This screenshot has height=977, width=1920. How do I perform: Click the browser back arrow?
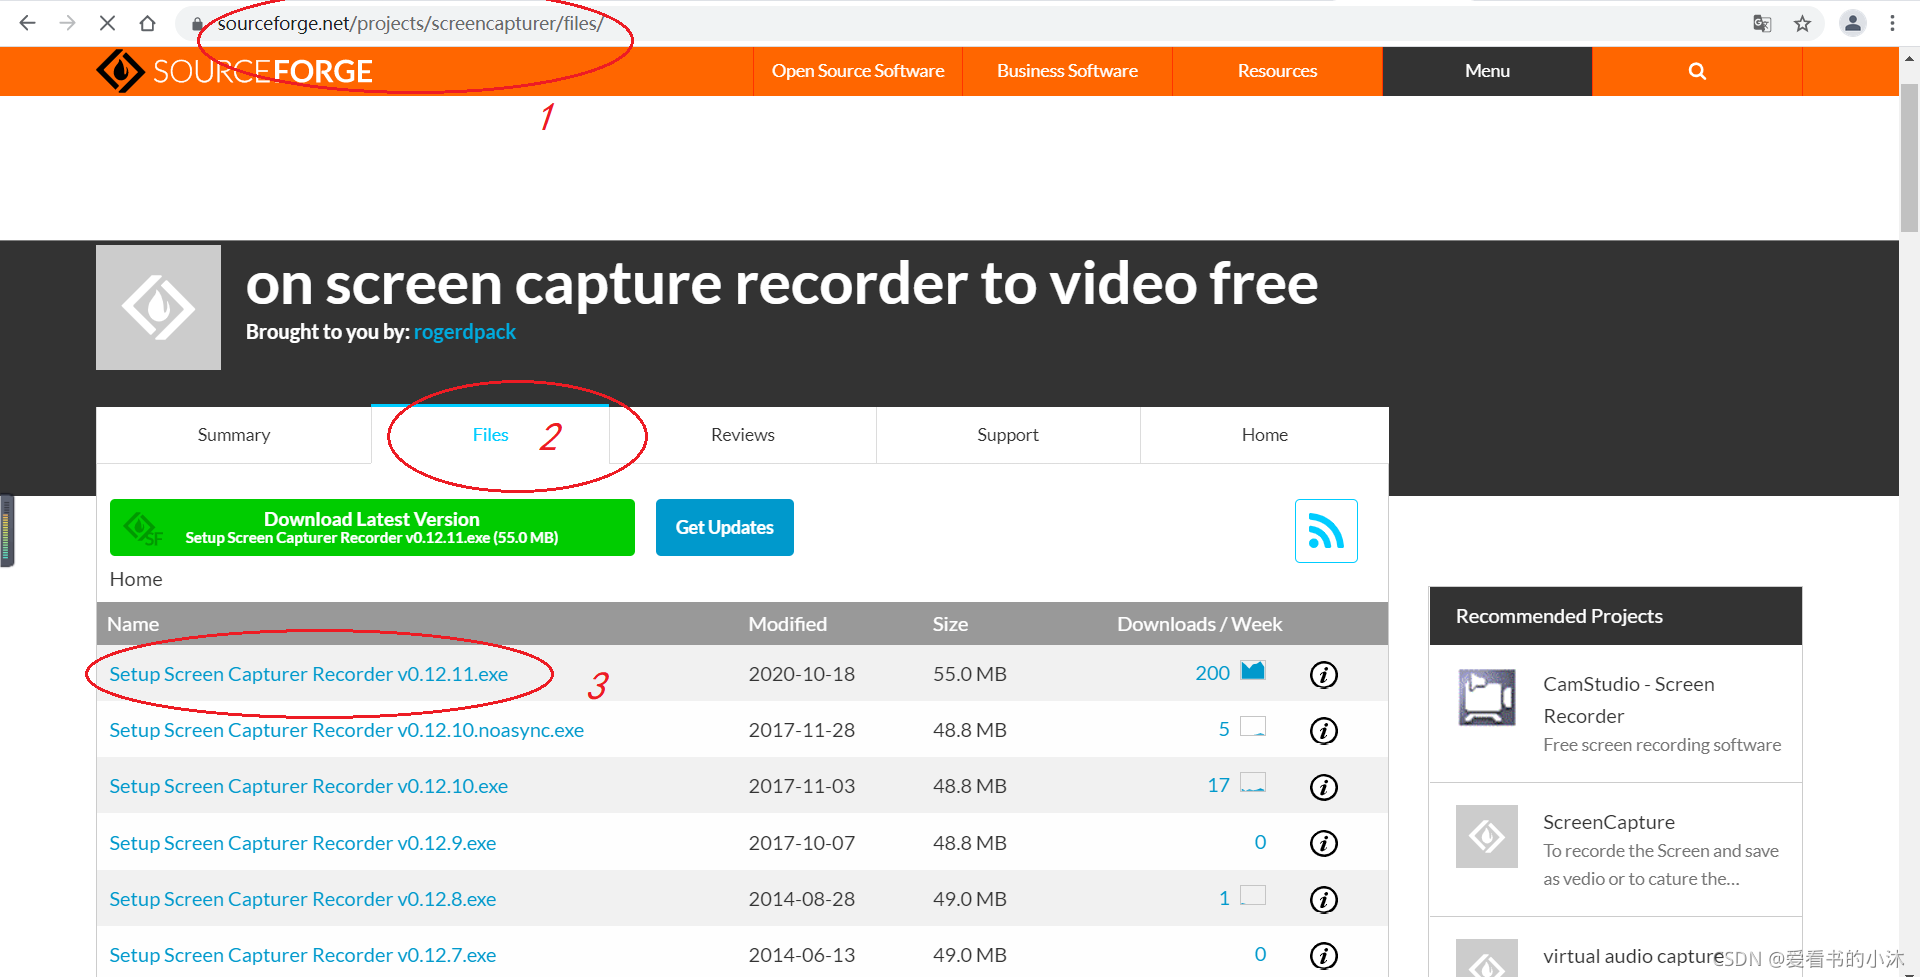tap(27, 23)
